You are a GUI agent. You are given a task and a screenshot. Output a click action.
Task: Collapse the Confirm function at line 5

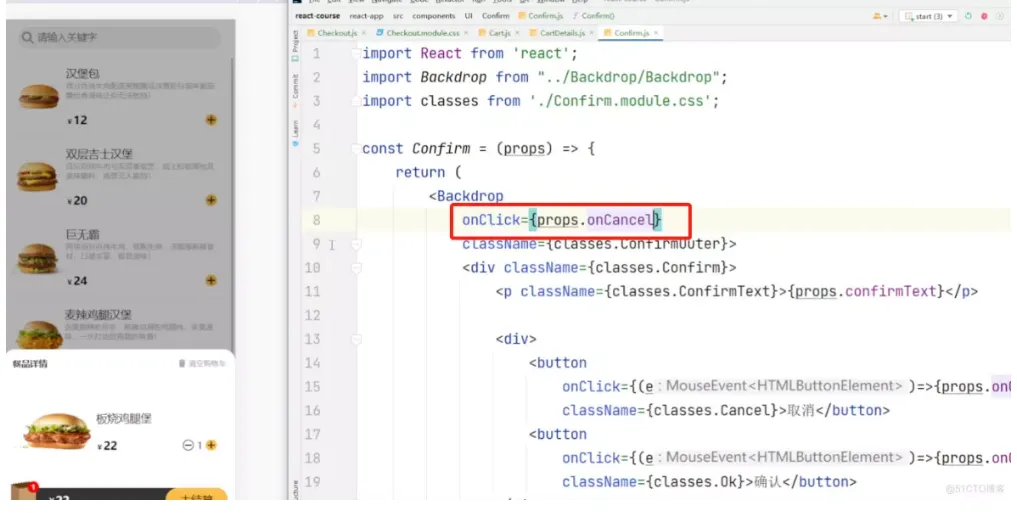coord(356,149)
